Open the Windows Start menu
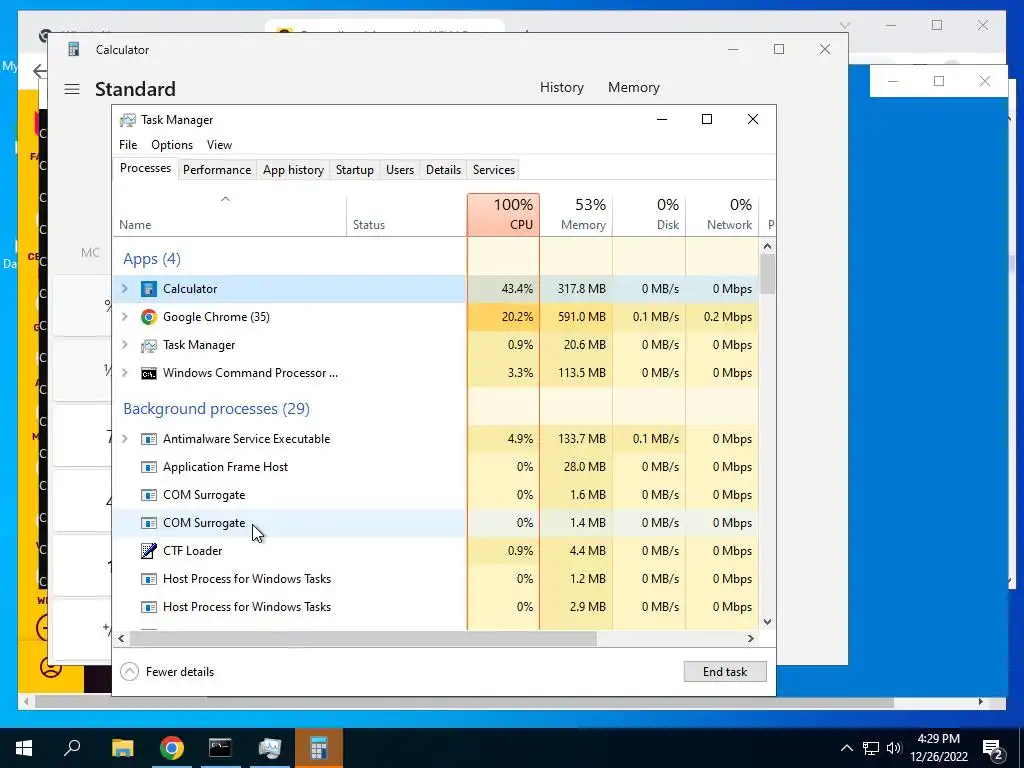This screenshot has width=1024, height=768. pos(24,748)
